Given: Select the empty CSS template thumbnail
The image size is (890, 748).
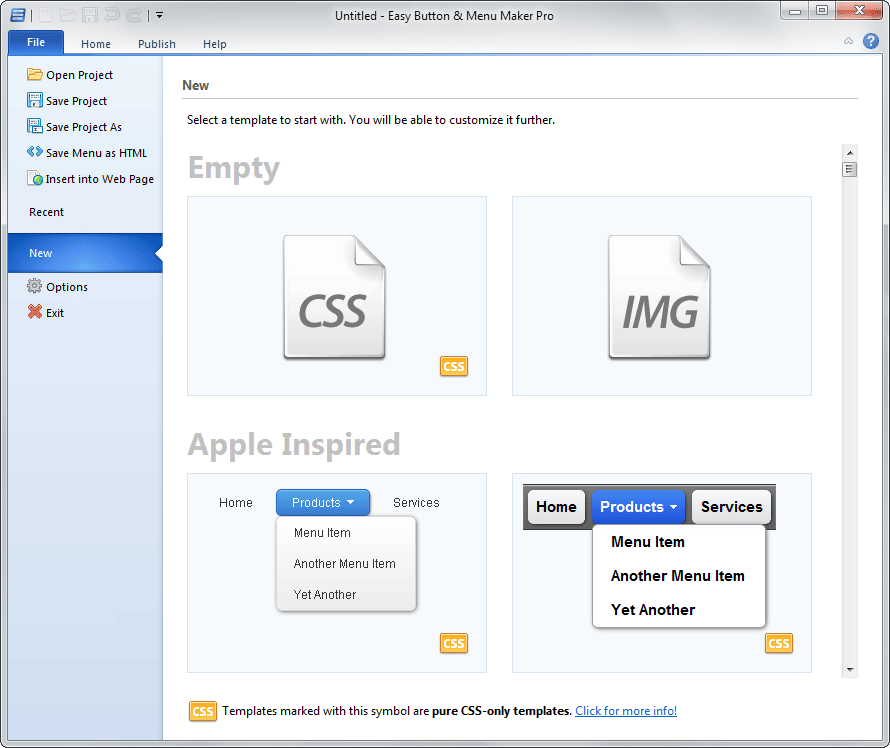Looking at the screenshot, I should tap(336, 296).
